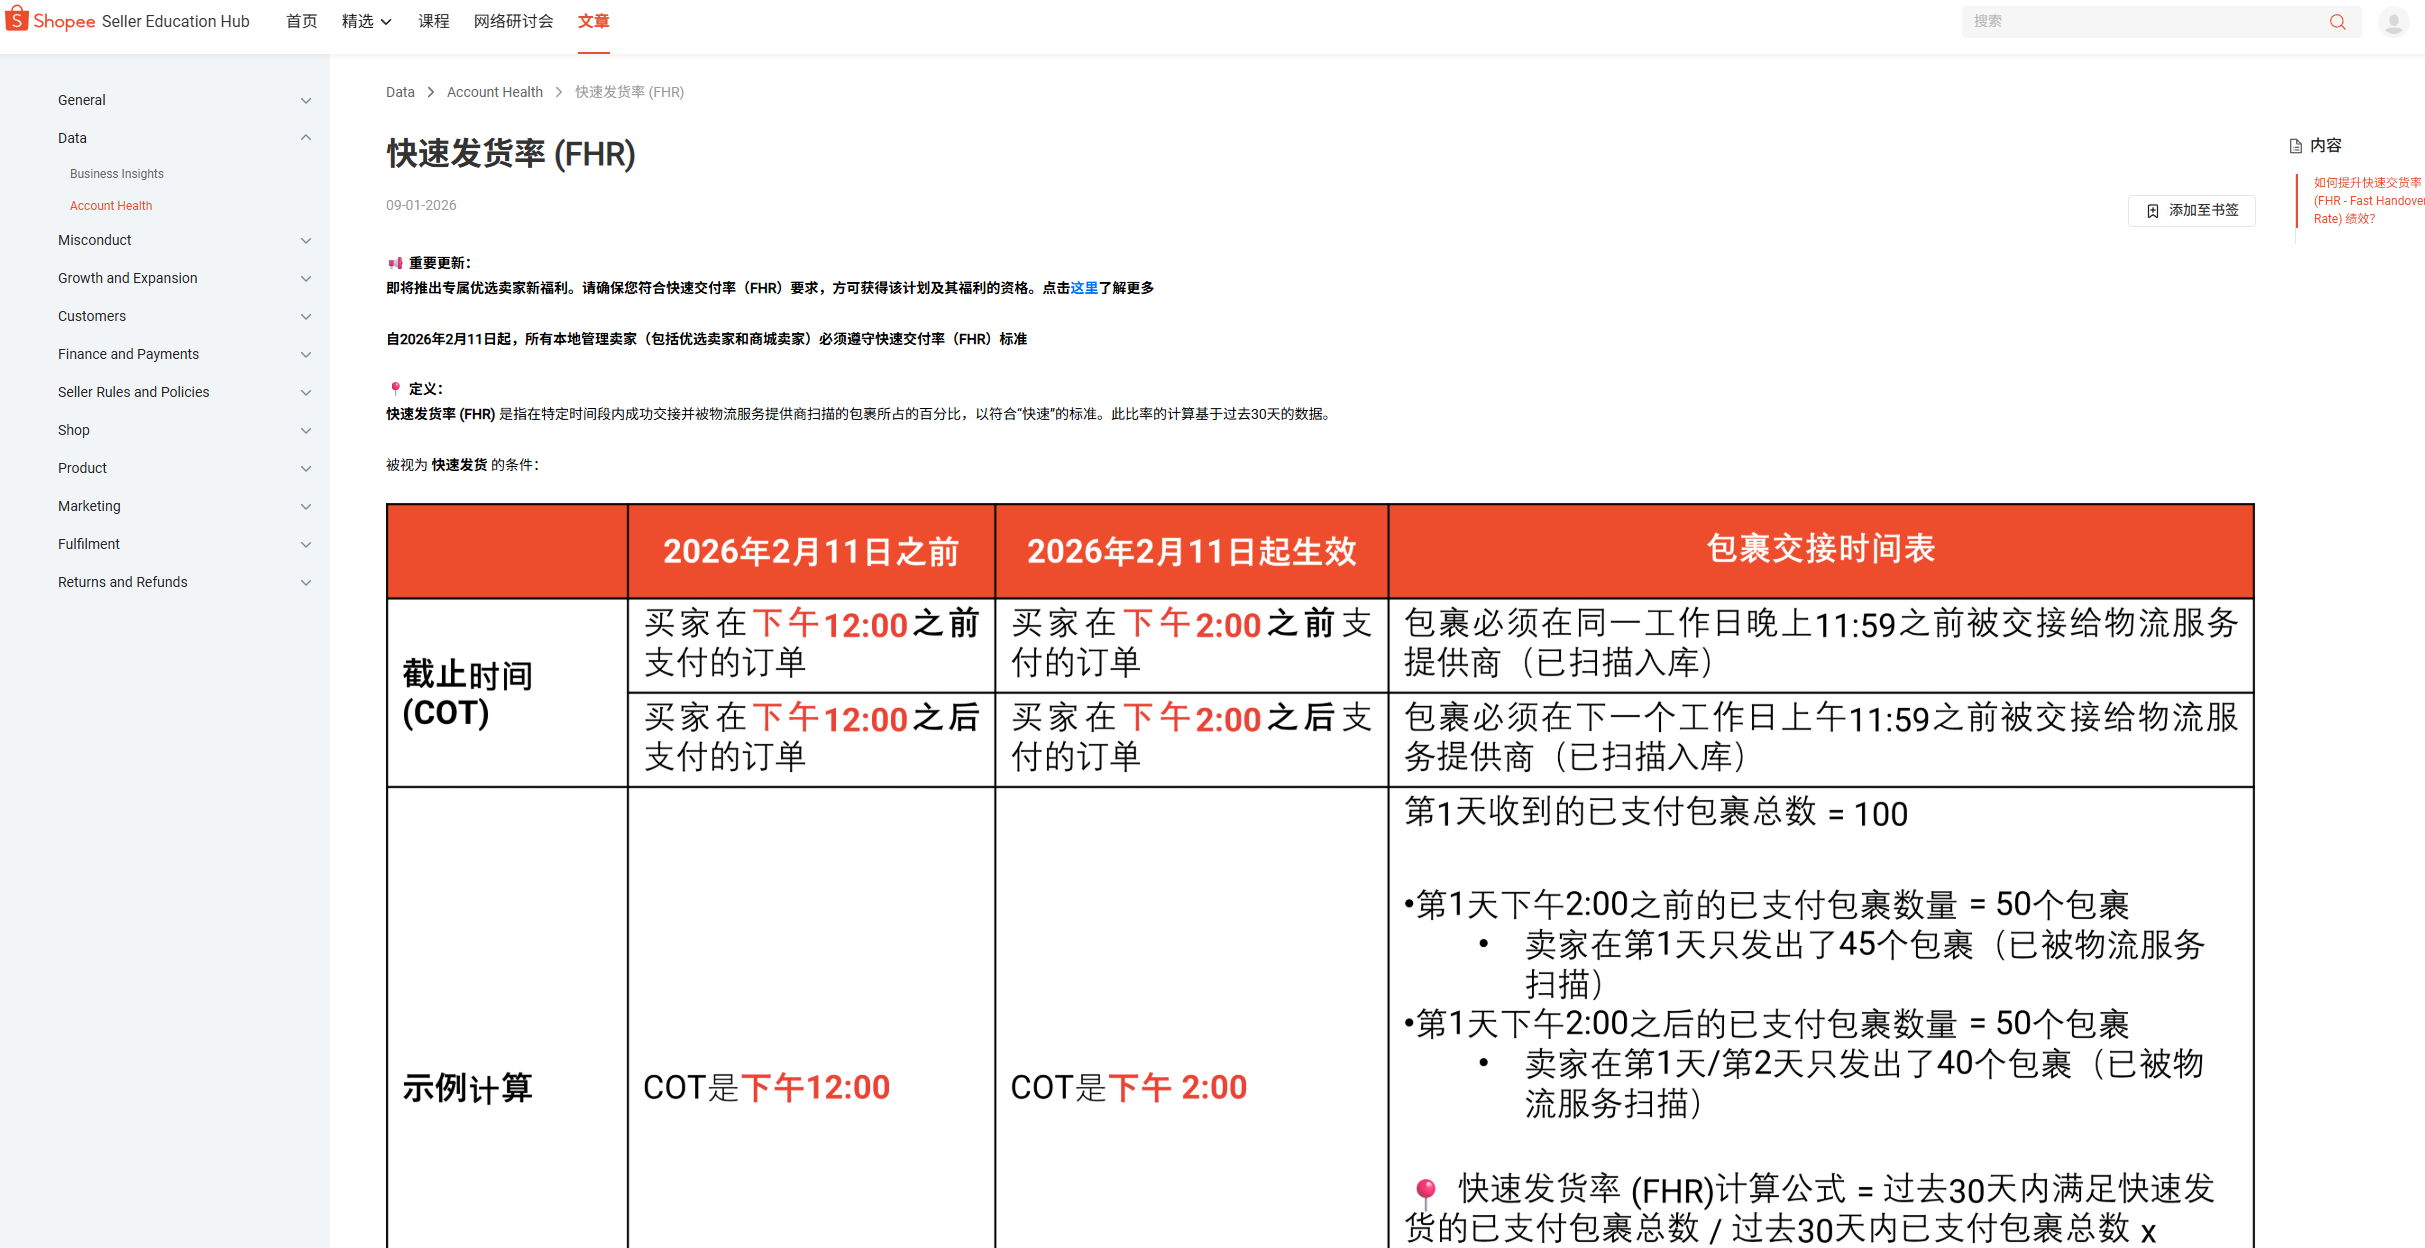Expand the Misconduct section

[306, 240]
